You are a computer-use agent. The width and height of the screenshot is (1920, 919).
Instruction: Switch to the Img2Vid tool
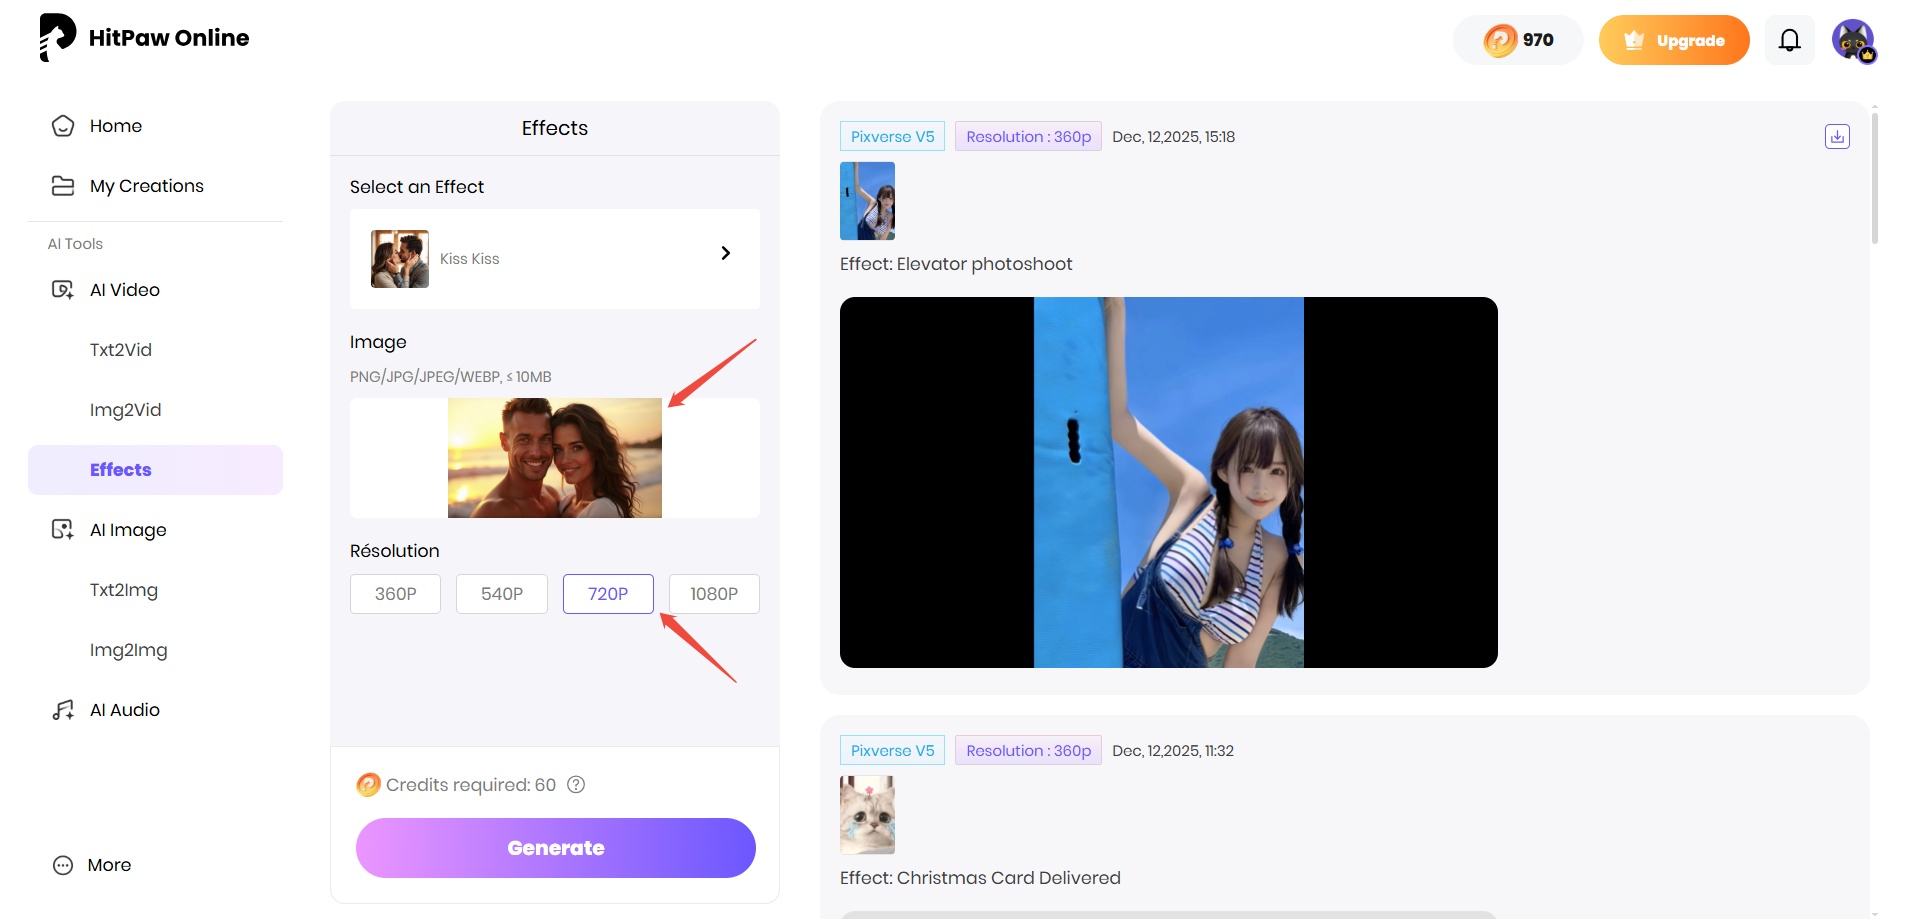126,409
